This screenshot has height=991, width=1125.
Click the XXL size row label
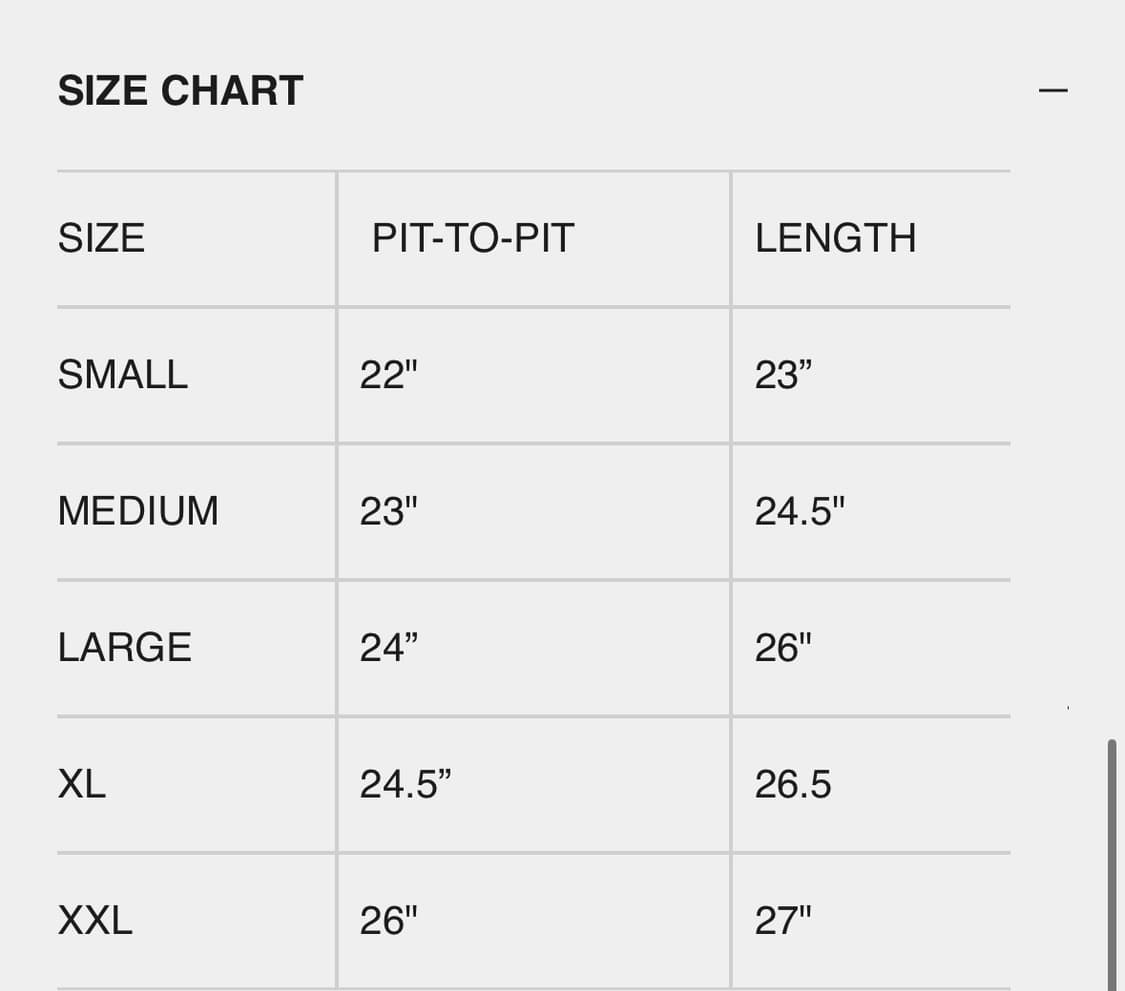point(95,920)
